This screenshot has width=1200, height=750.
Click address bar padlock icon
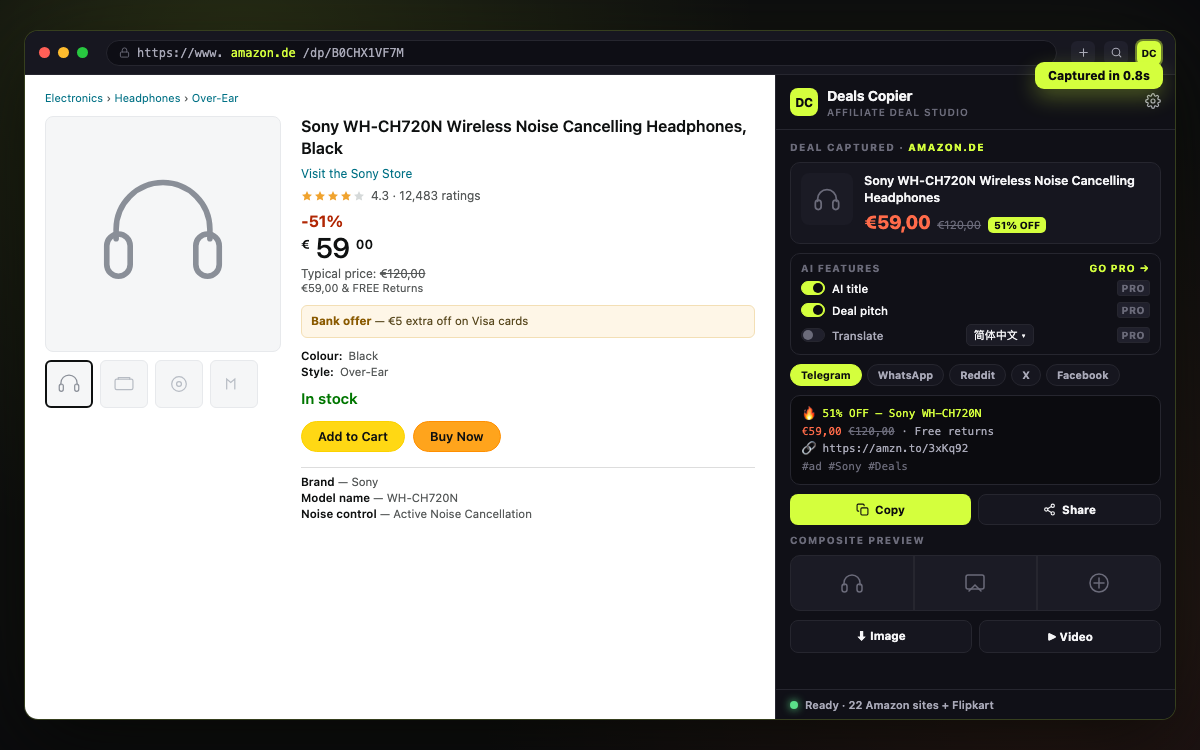124,53
